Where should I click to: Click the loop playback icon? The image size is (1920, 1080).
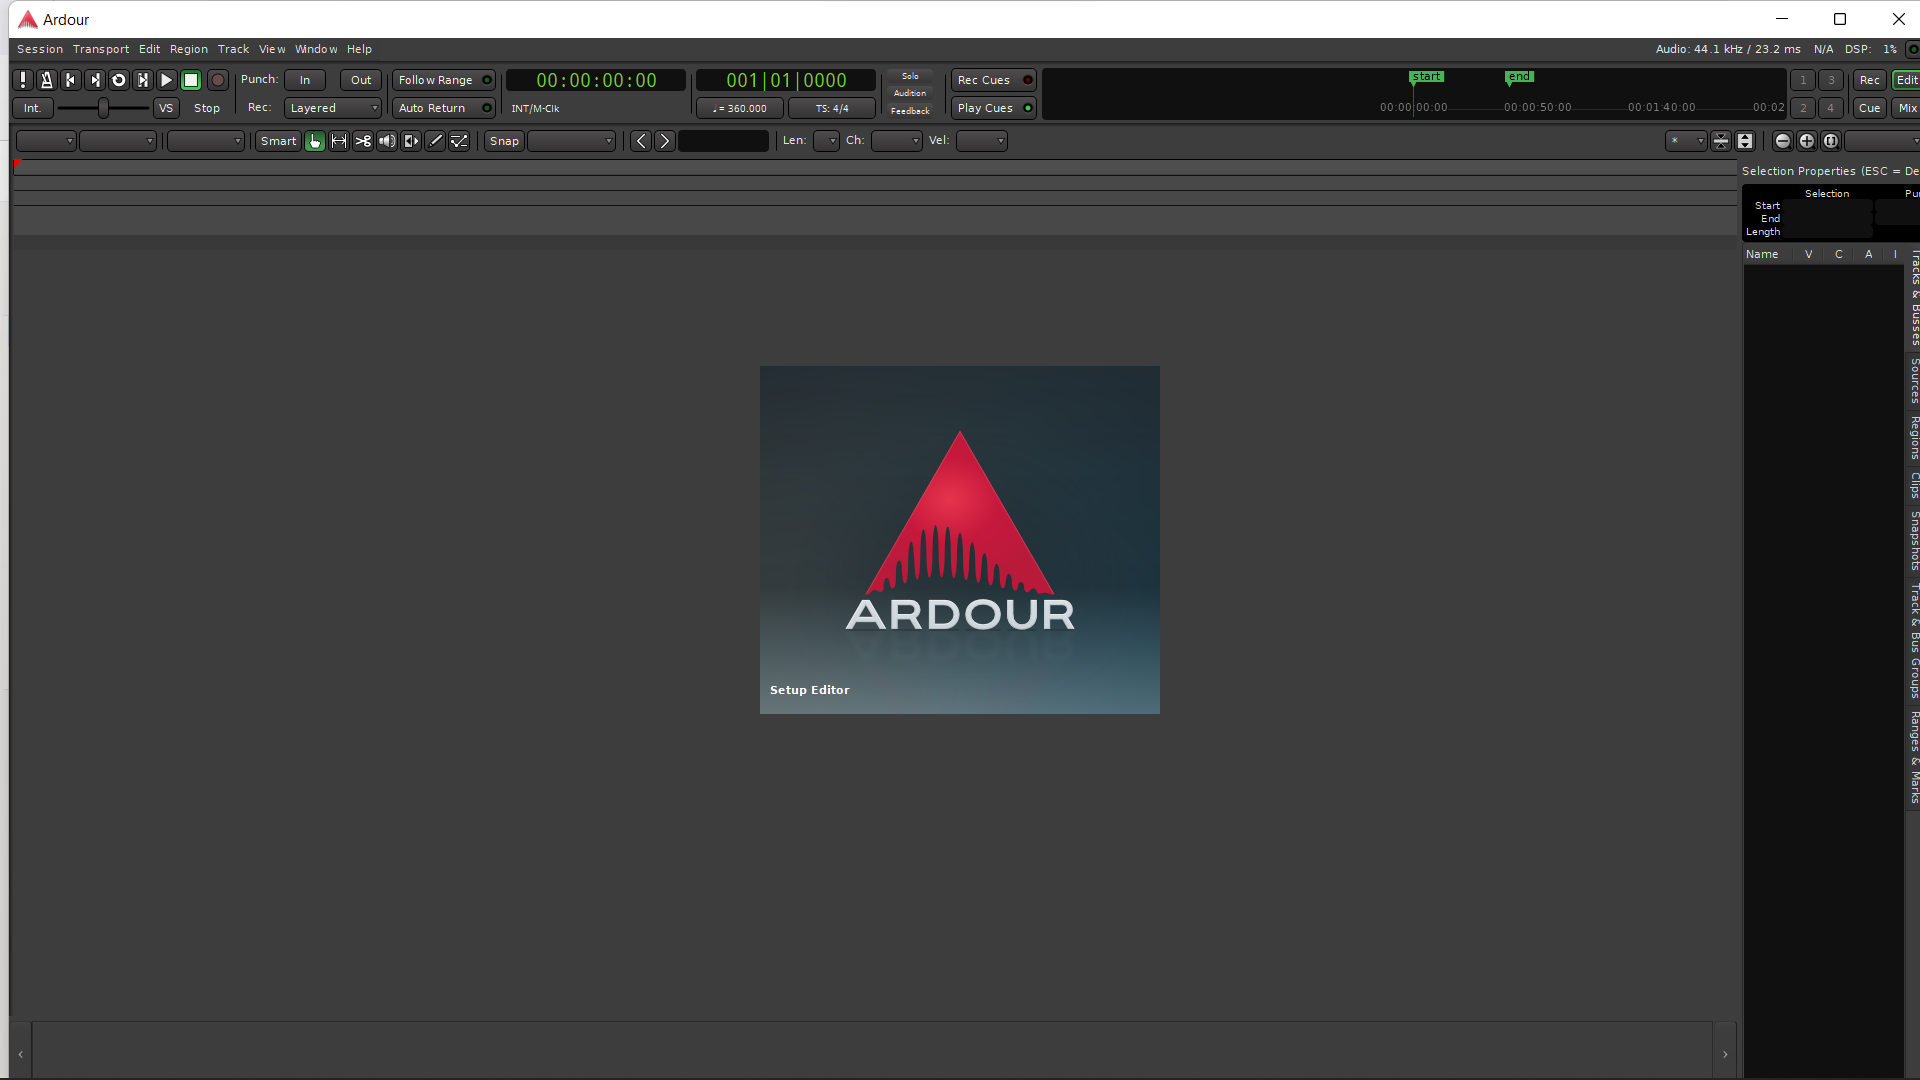click(119, 80)
